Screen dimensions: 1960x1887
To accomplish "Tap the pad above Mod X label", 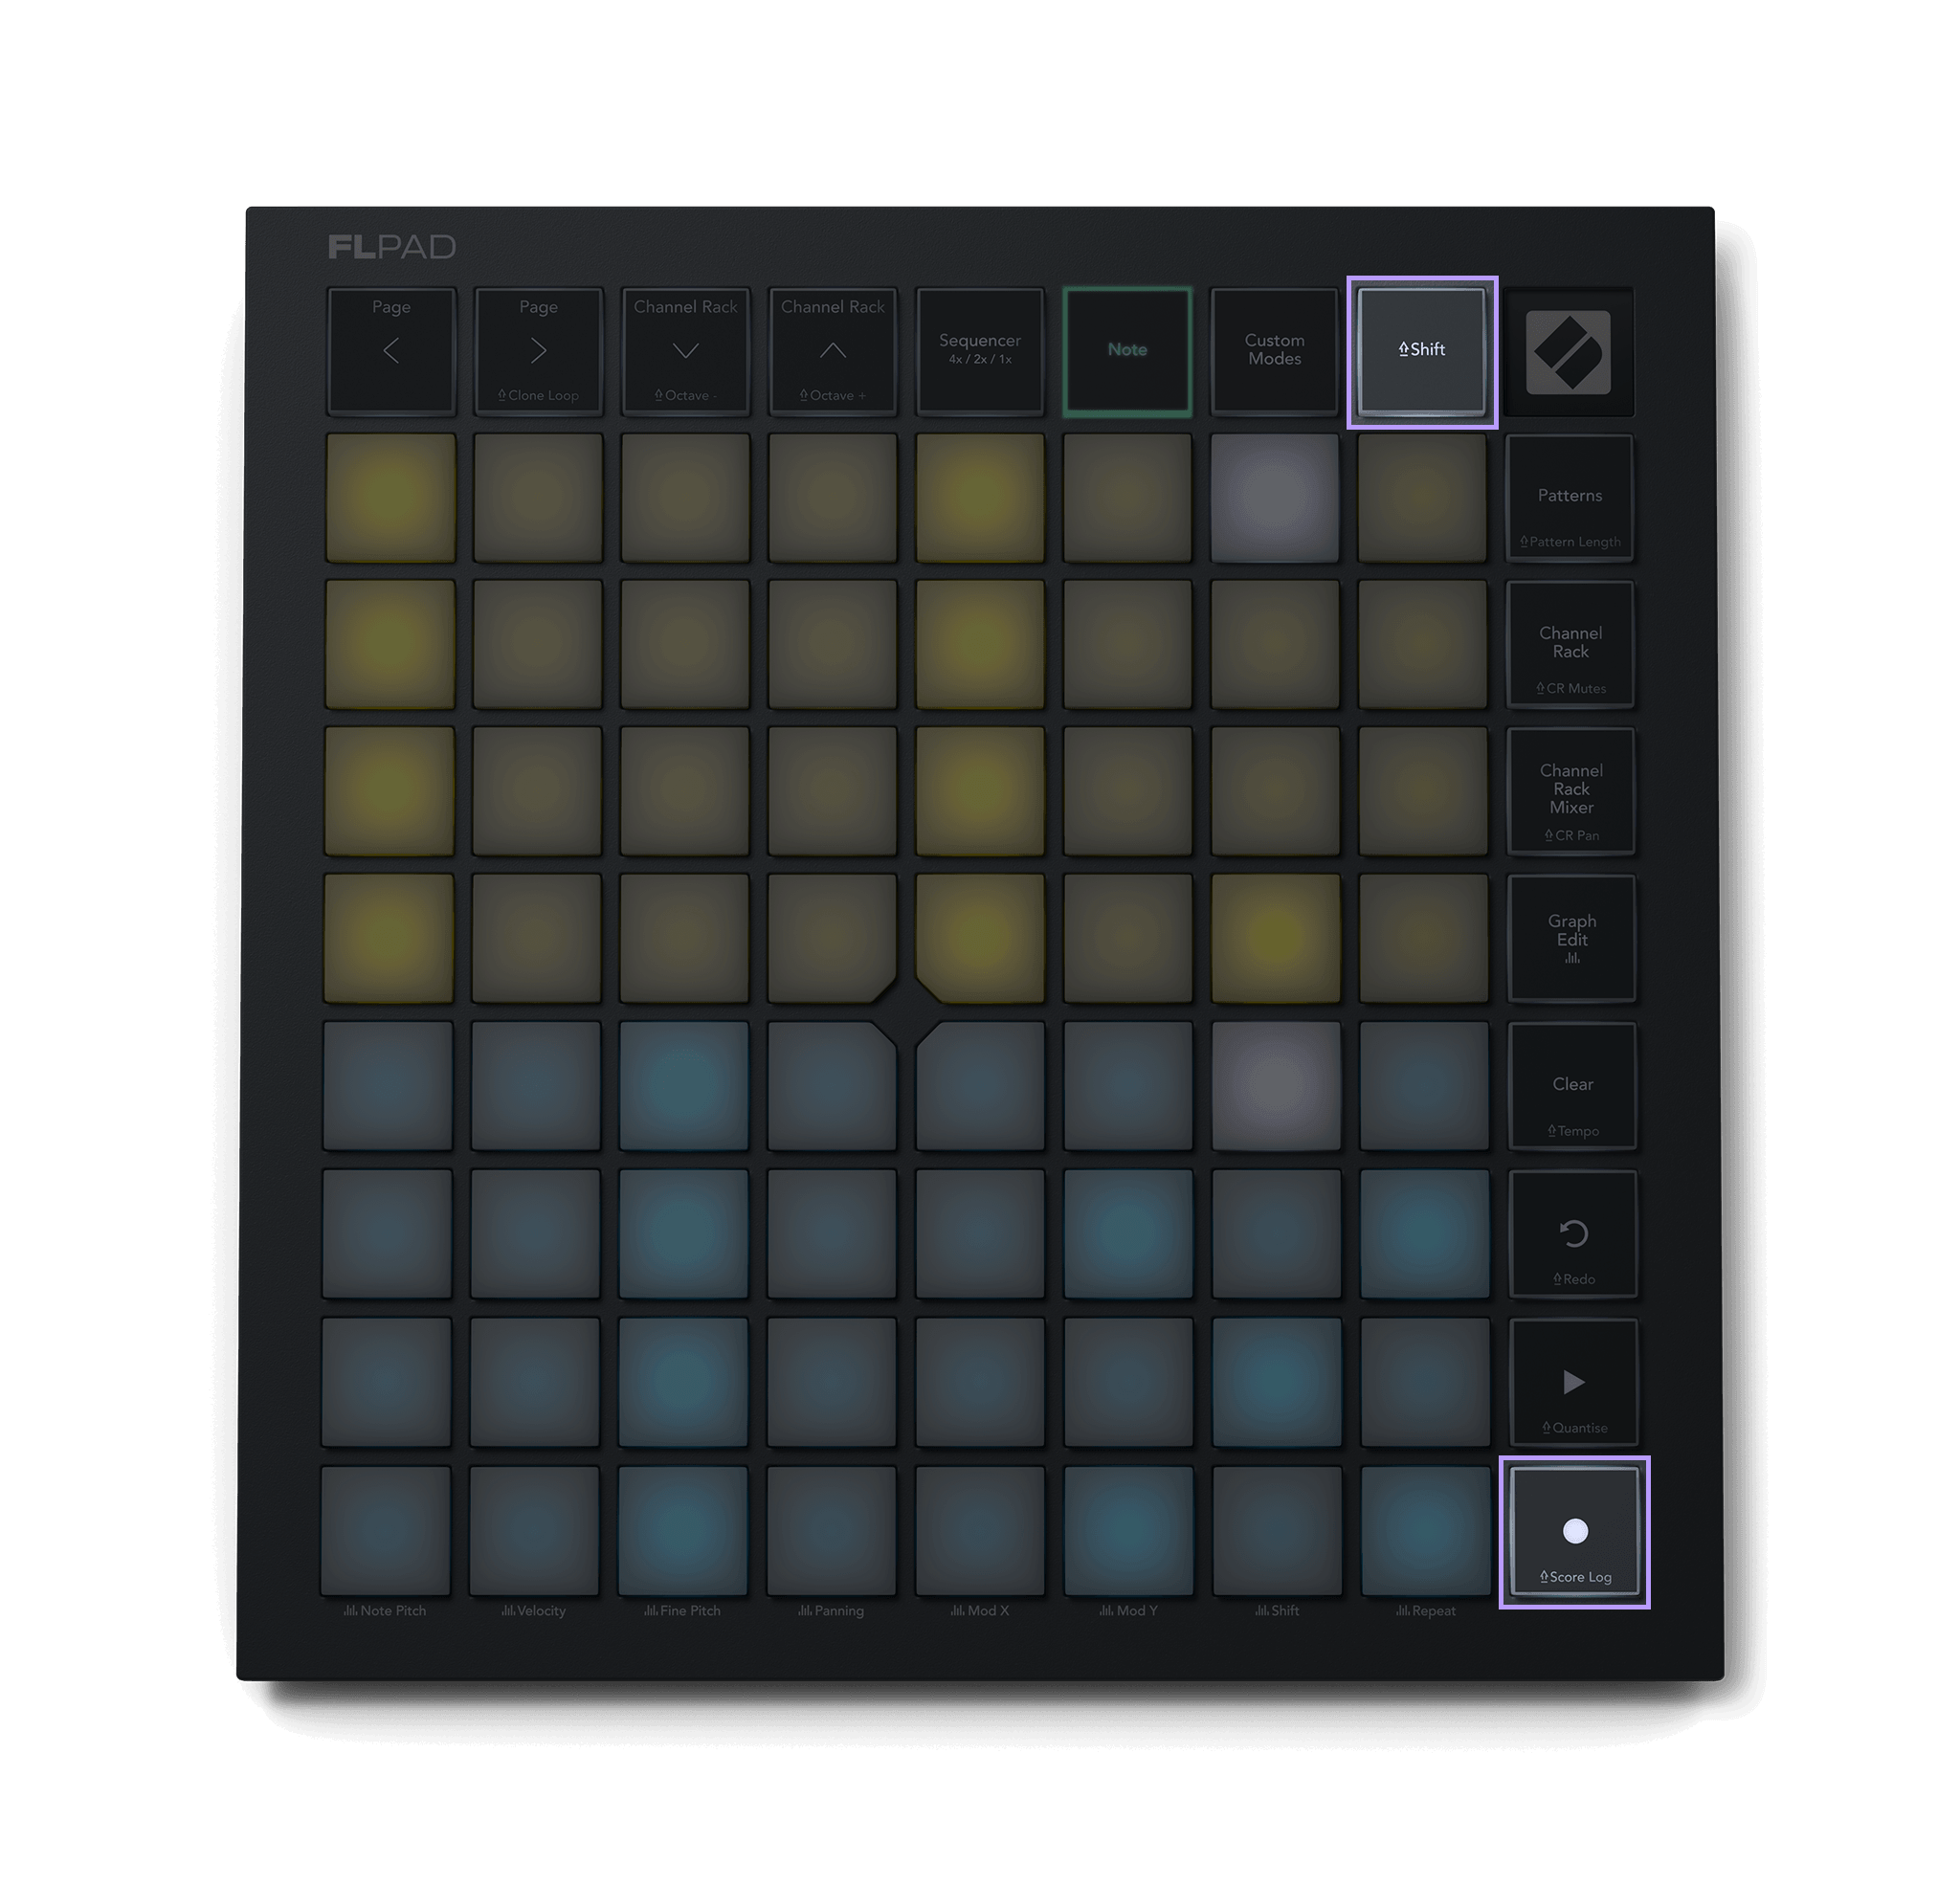I will [x=980, y=1530].
